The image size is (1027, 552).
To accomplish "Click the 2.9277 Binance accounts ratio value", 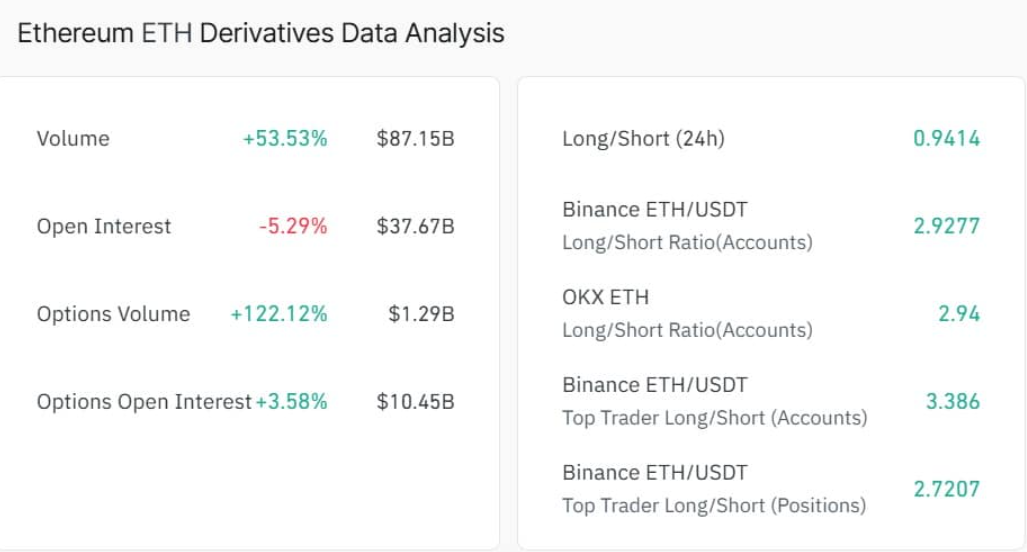I will pos(946,226).
